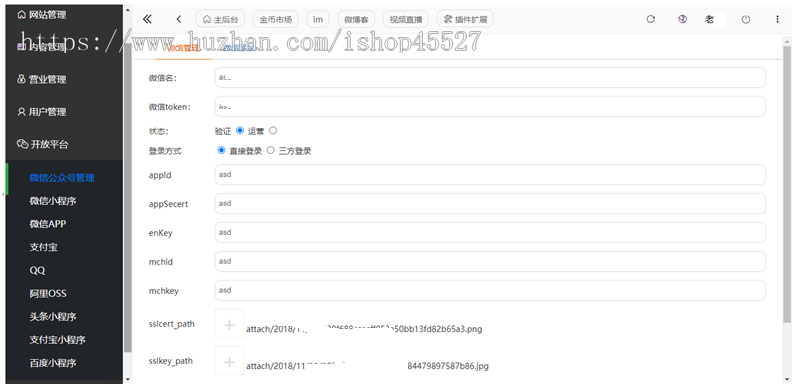Image resolution: width=794 pixels, height=386 pixels.
Task: Open 阿里OSS in the sidebar
Action: [48, 294]
